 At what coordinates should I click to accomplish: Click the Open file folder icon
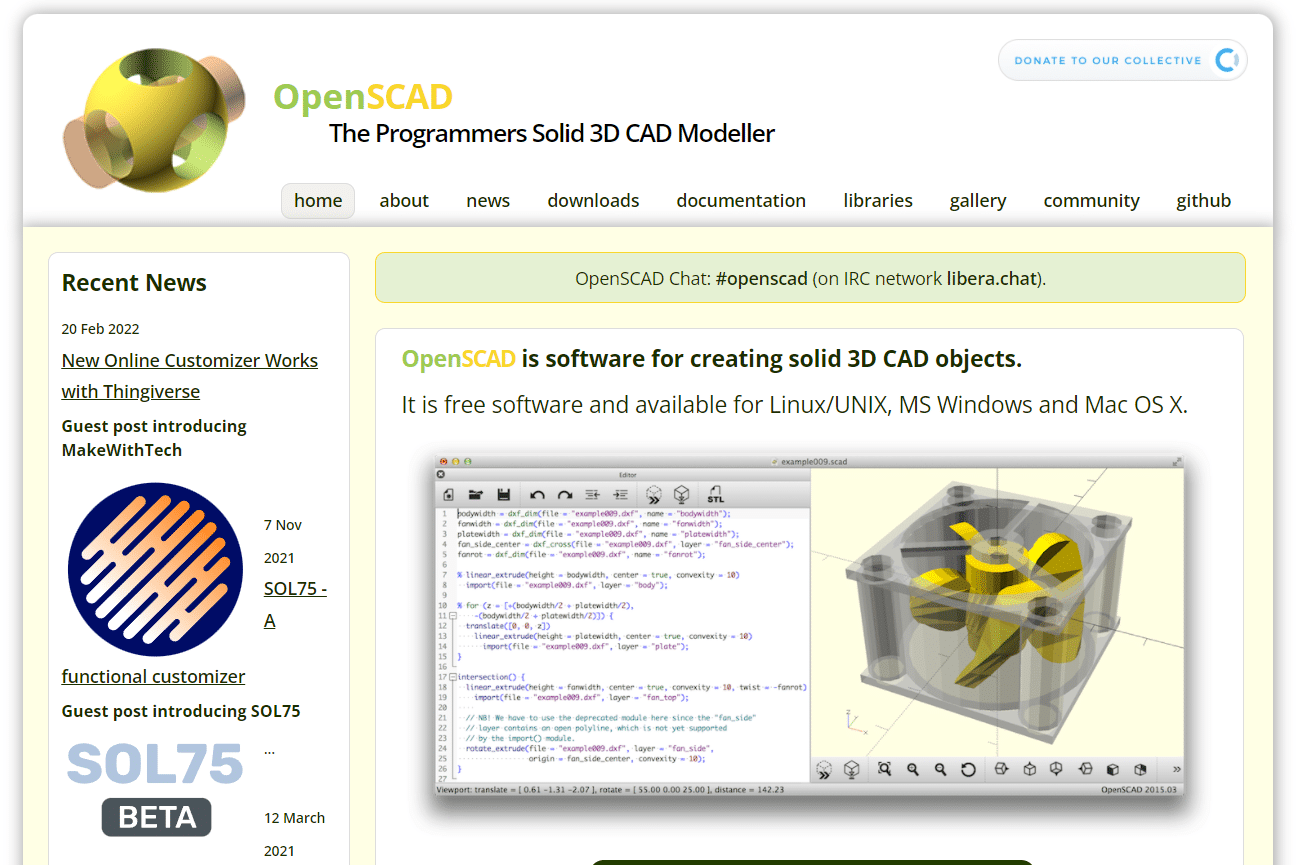tap(476, 494)
